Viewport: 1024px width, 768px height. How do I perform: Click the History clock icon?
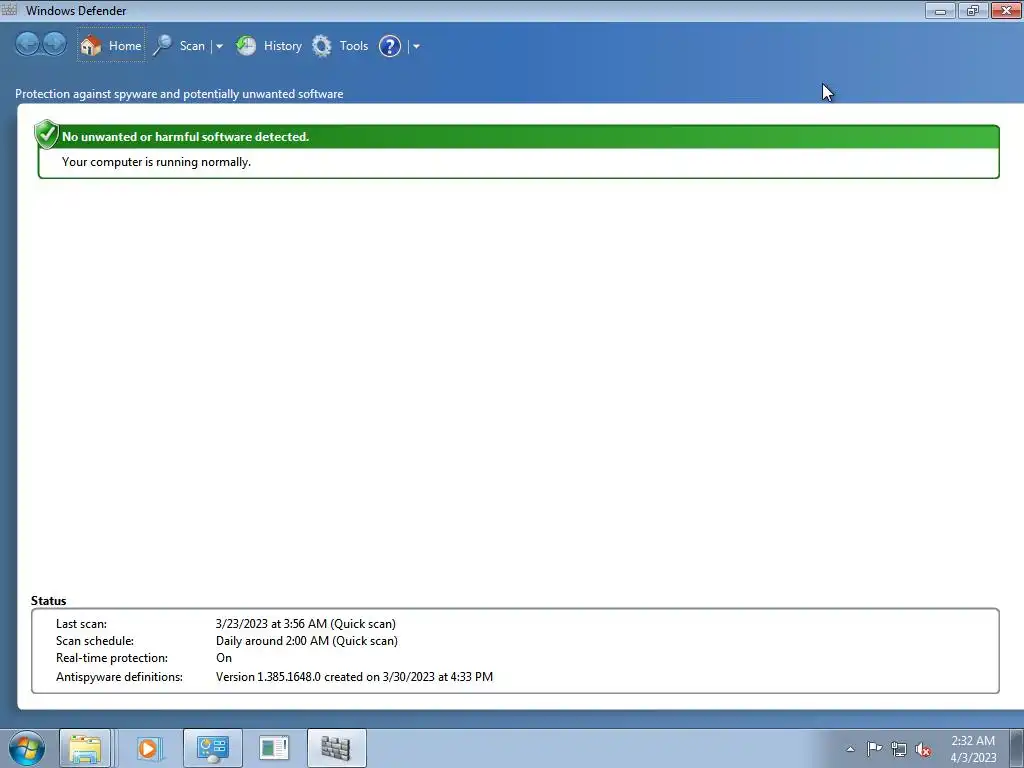[x=246, y=46]
